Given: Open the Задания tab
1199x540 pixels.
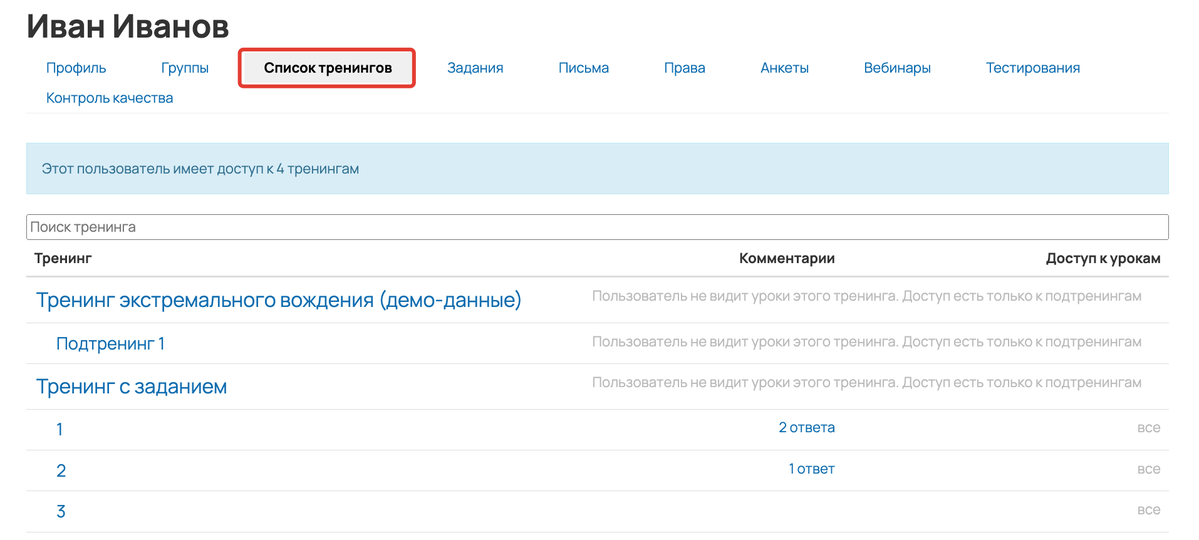Looking at the screenshot, I should click(475, 68).
